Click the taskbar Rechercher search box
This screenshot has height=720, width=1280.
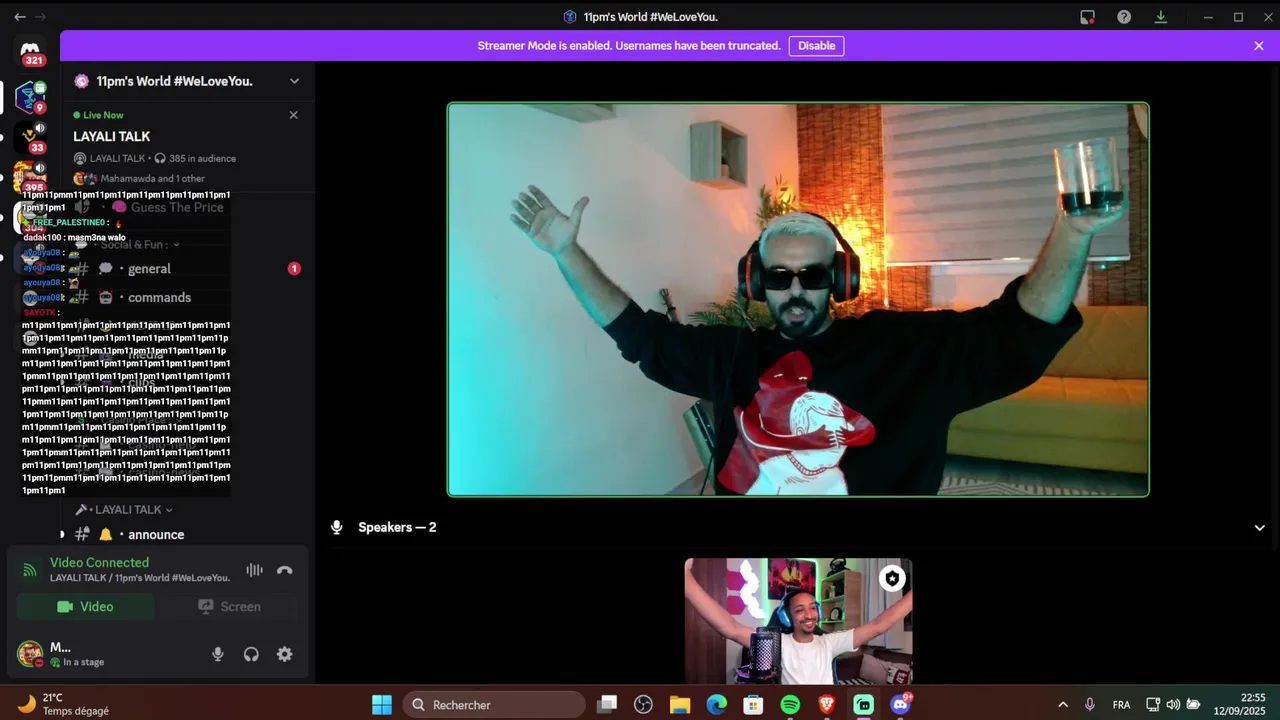click(494, 705)
